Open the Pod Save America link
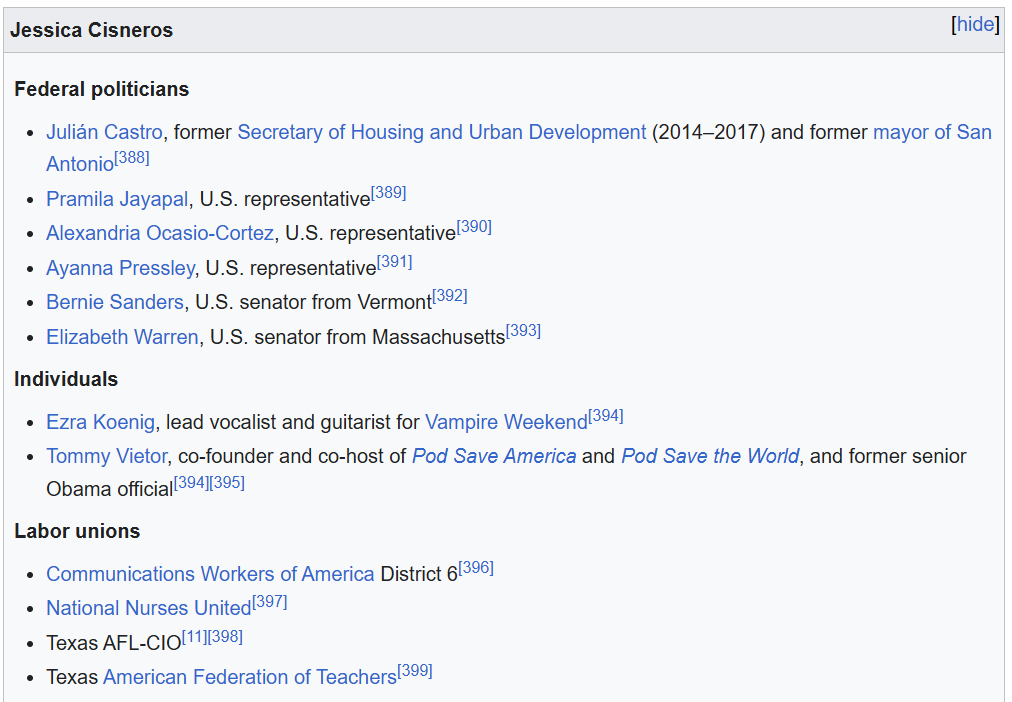Viewport: 1012px width, 702px height. (x=494, y=457)
